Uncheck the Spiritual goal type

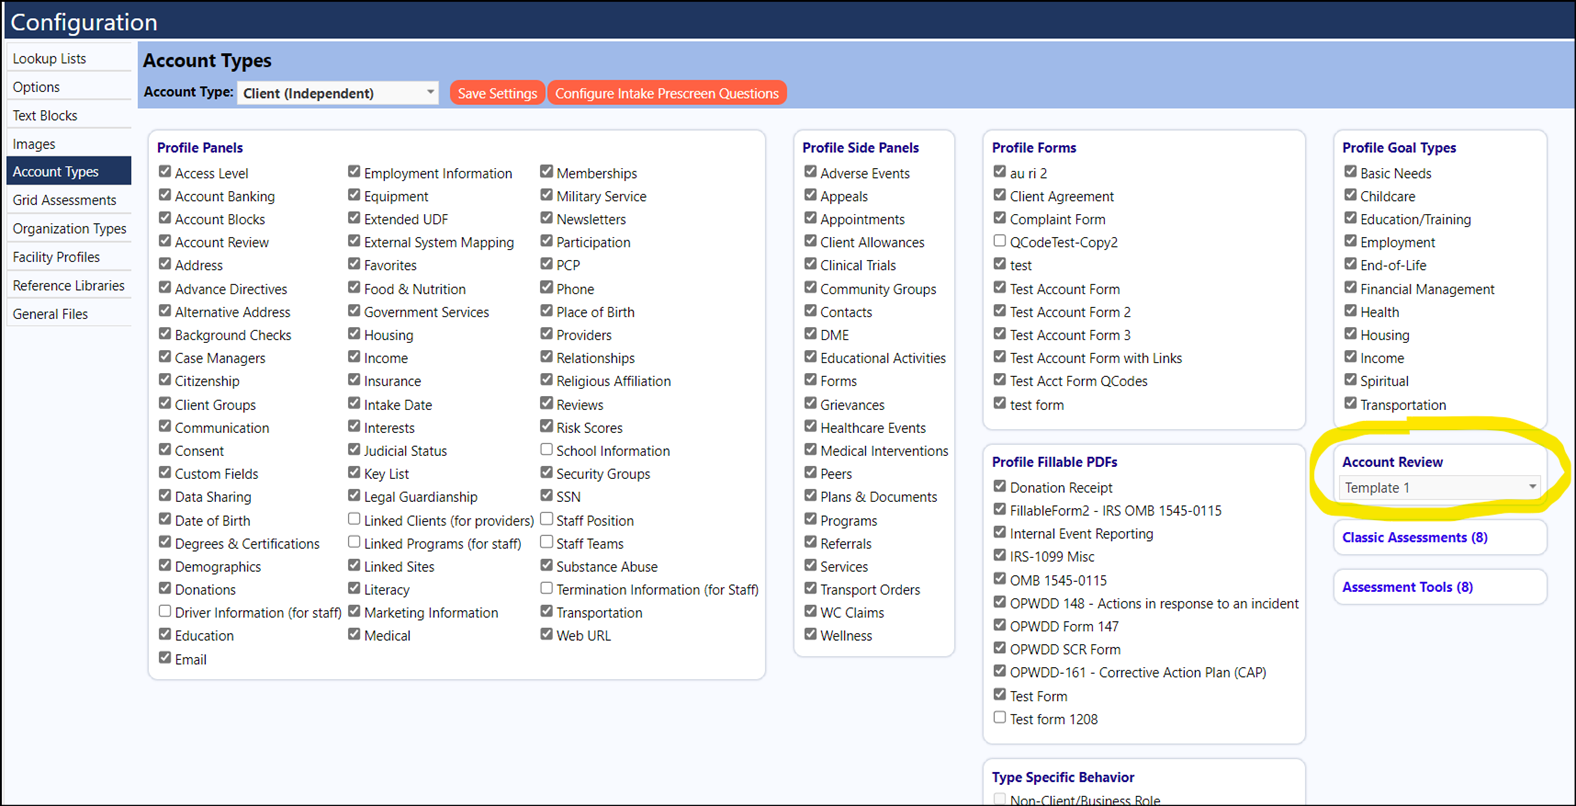[x=1351, y=380]
